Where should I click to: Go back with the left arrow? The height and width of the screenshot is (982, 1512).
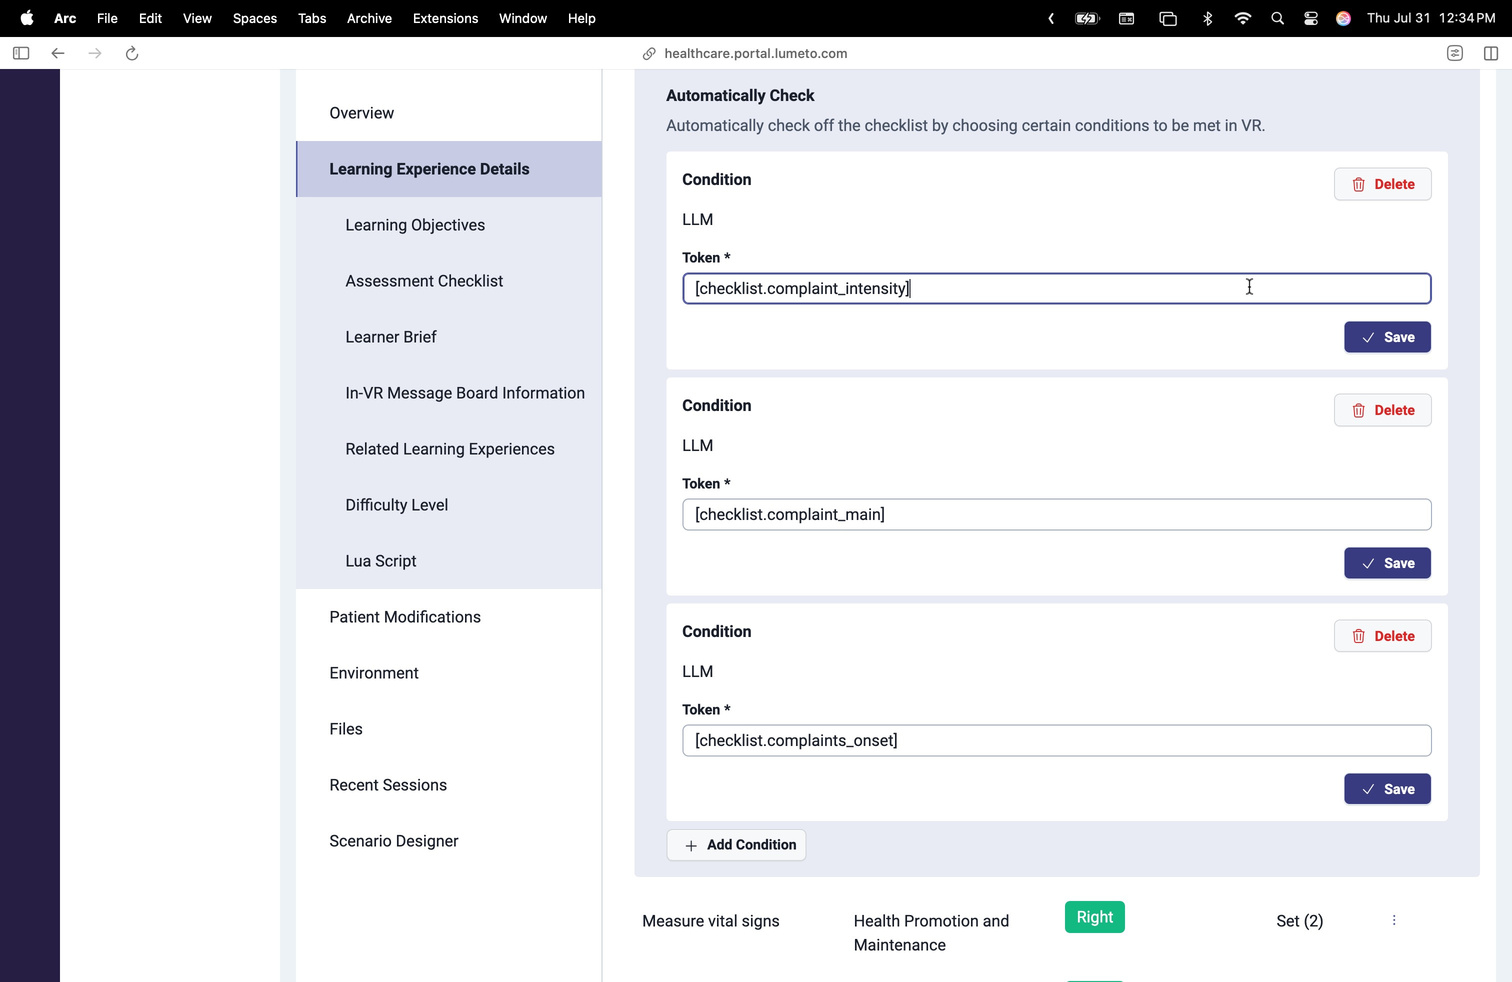58,53
